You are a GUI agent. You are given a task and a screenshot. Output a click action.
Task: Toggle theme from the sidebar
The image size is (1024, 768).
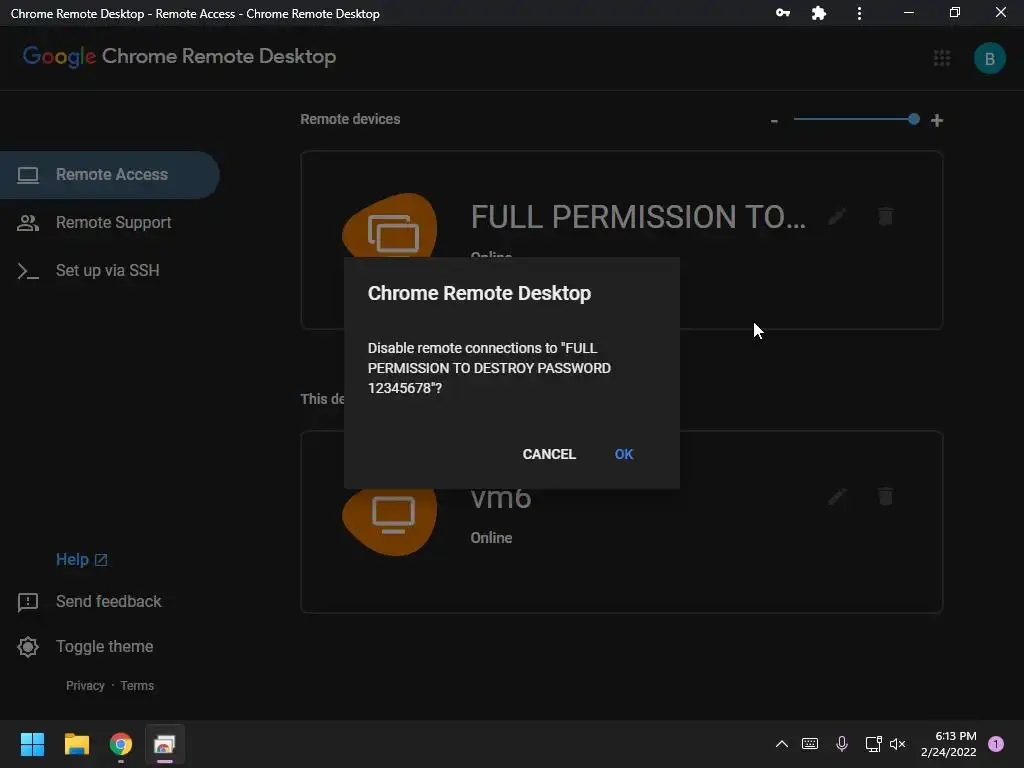click(x=104, y=647)
